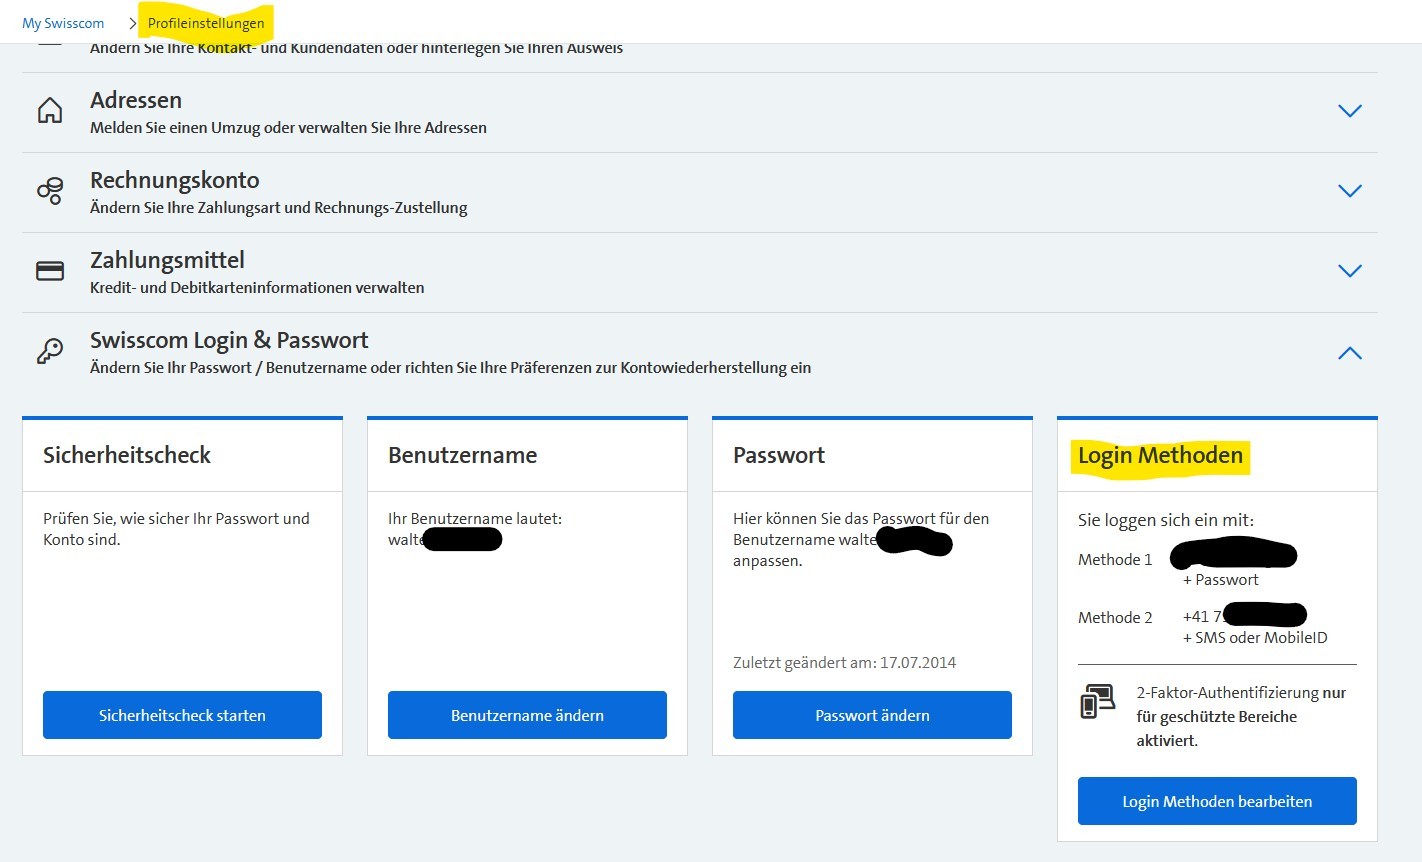This screenshot has width=1422, height=862.
Task: Open the My Swisscom breadcrumb link
Action: coord(63,23)
